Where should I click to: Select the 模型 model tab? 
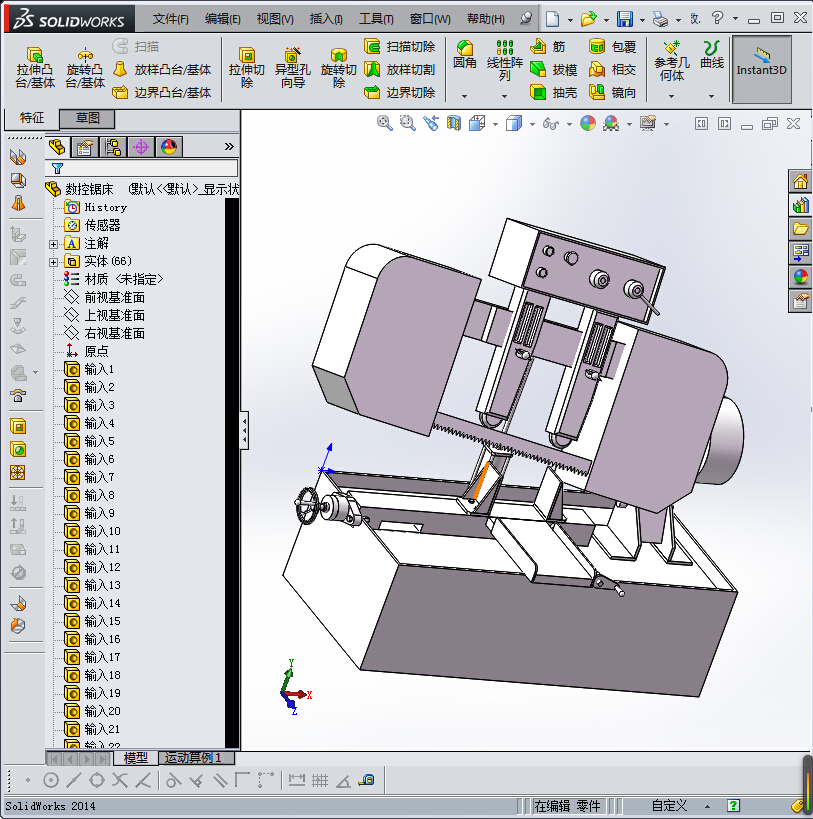pyautogui.click(x=135, y=757)
